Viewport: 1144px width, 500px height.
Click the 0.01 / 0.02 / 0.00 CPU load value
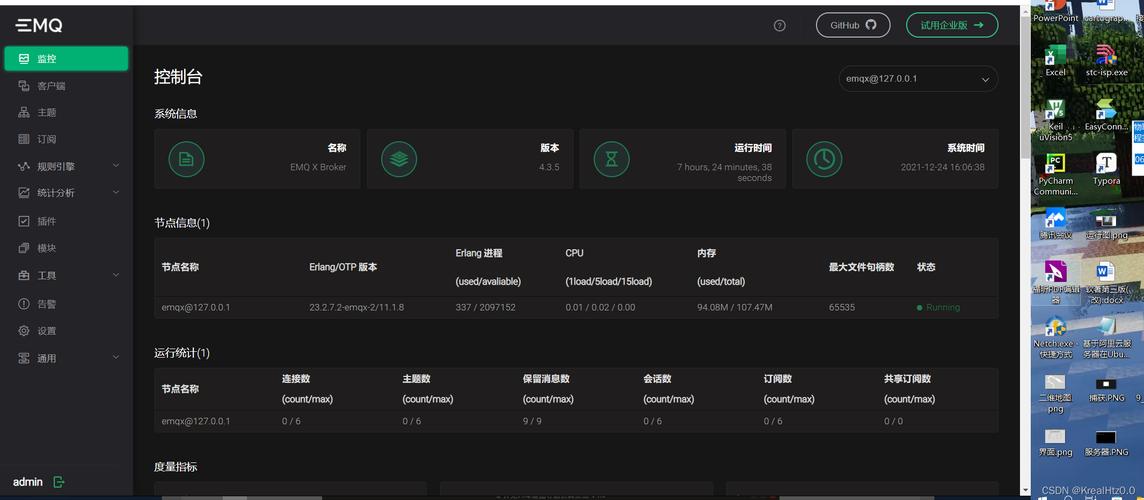[600, 307]
